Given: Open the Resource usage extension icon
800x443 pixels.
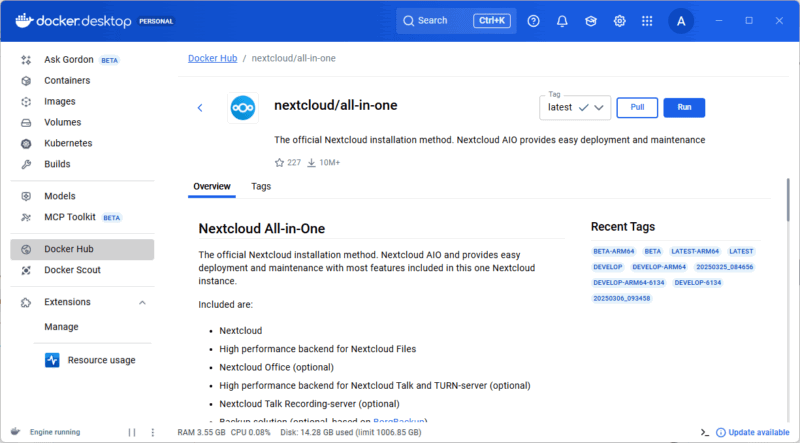Looking at the screenshot, I should pyautogui.click(x=52, y=360).
